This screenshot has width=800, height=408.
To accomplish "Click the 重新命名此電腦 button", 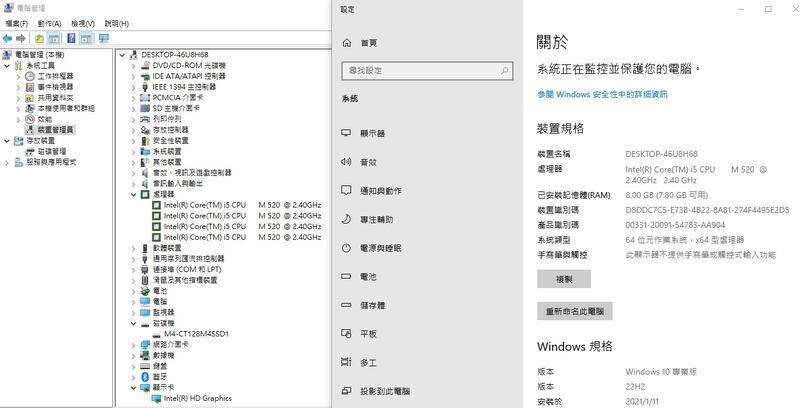I will pyautogui.click(x=574, y=311).
